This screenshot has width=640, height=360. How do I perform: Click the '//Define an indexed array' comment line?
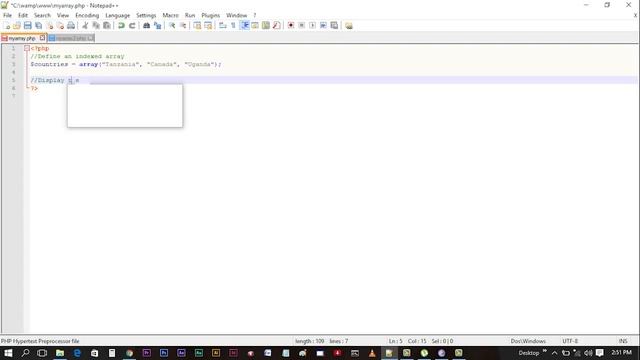click(77, 56)
